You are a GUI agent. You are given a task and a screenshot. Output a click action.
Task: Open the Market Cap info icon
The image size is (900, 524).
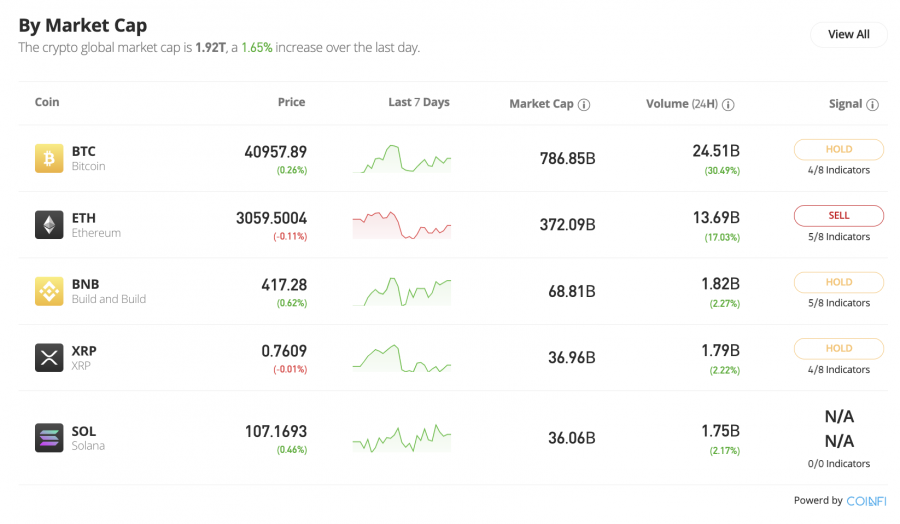click(x=584, y=104)
